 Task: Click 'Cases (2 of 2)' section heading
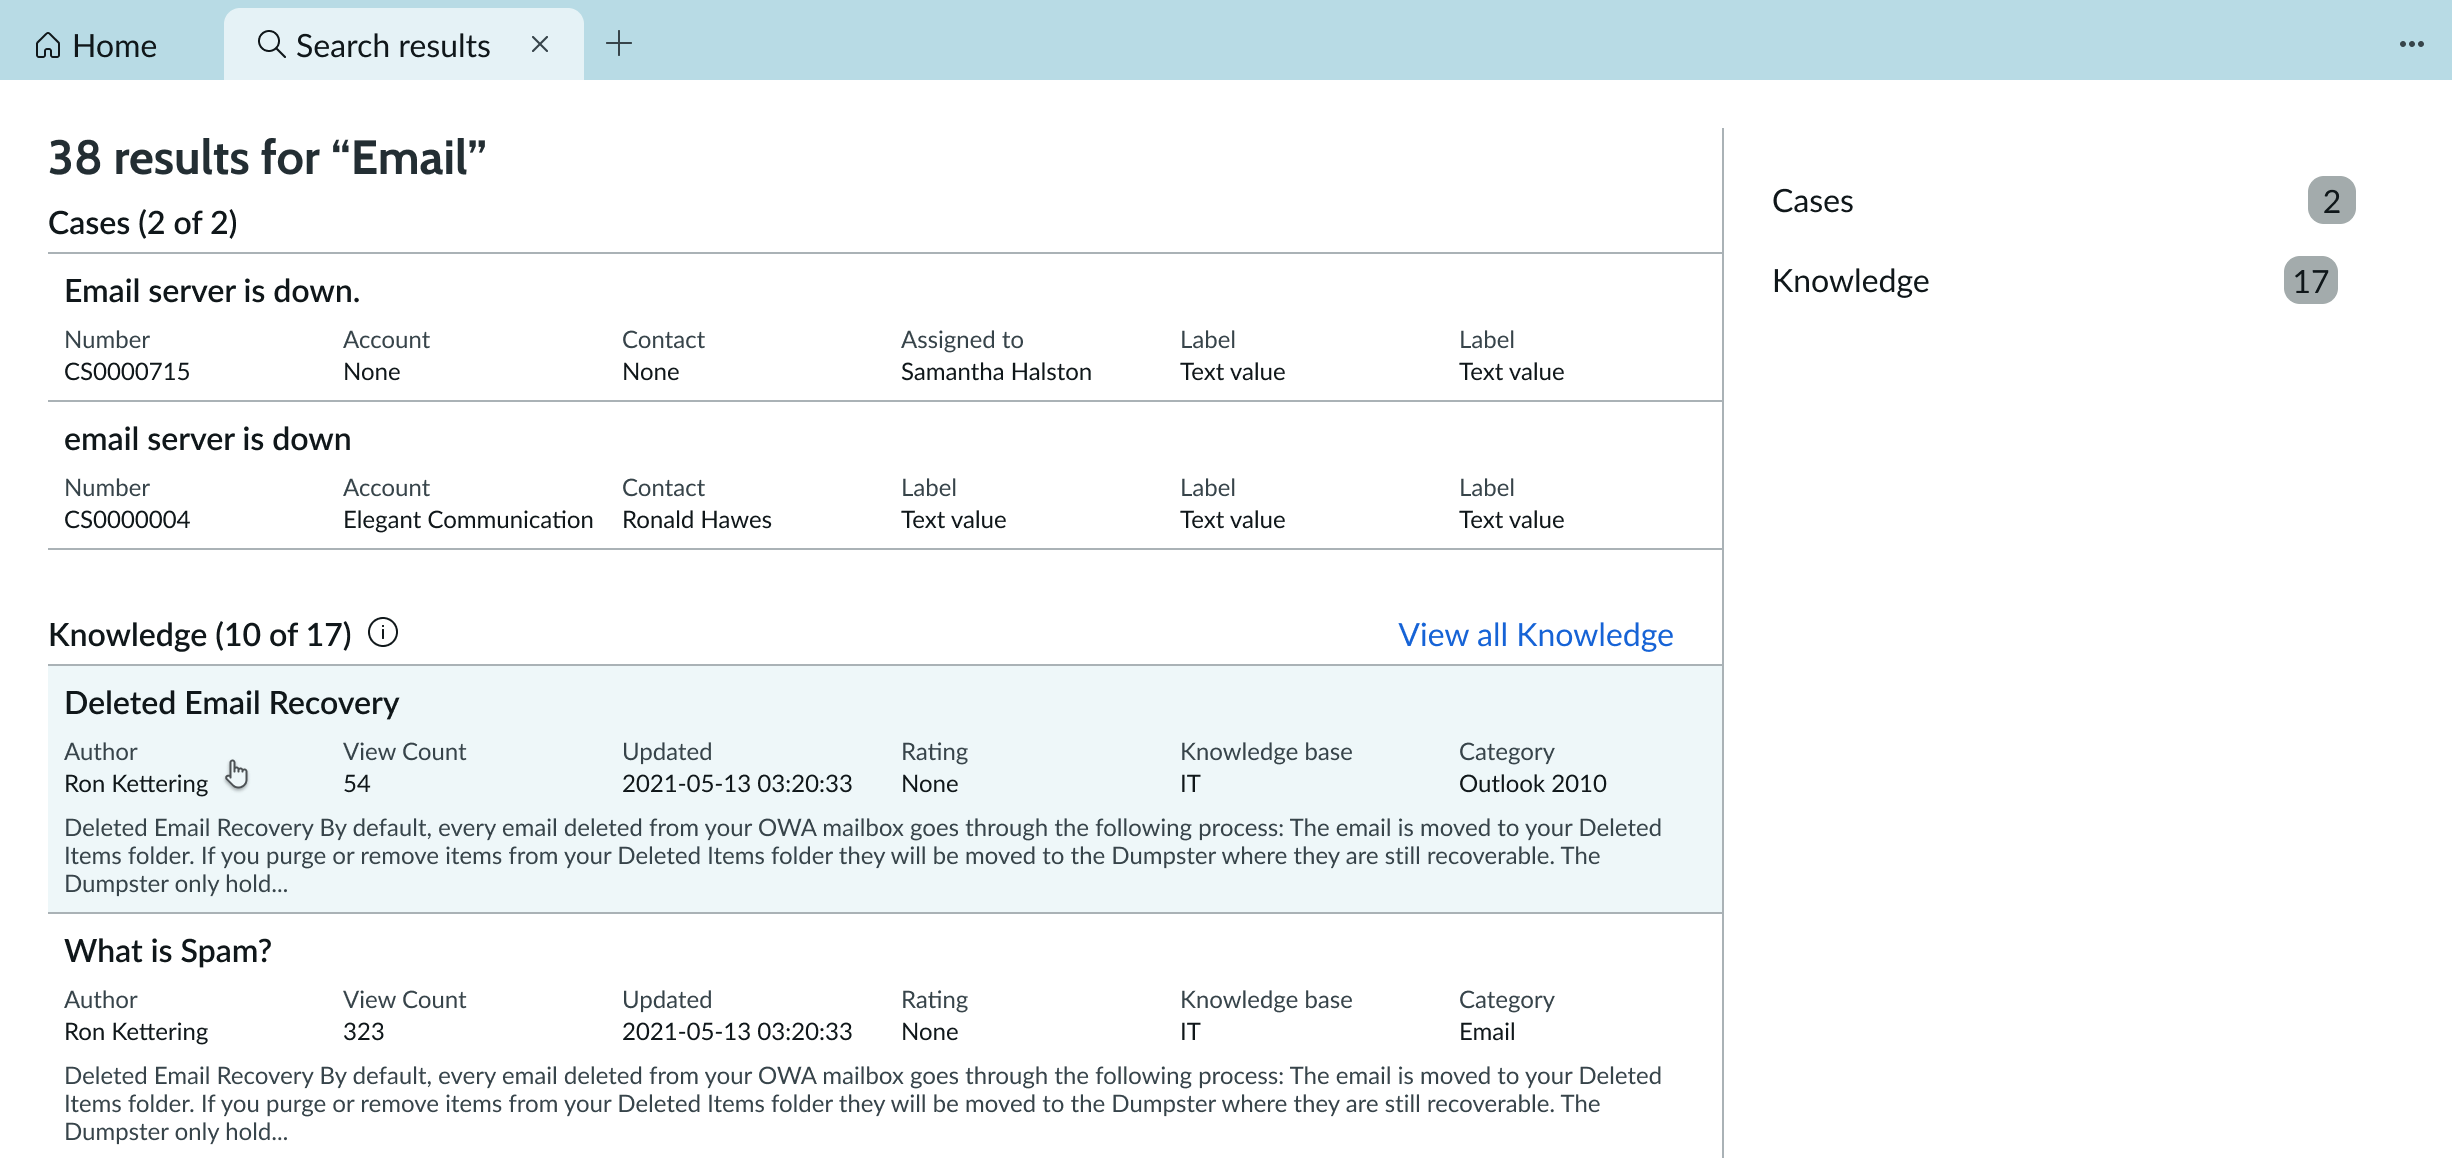click(143, 222)
